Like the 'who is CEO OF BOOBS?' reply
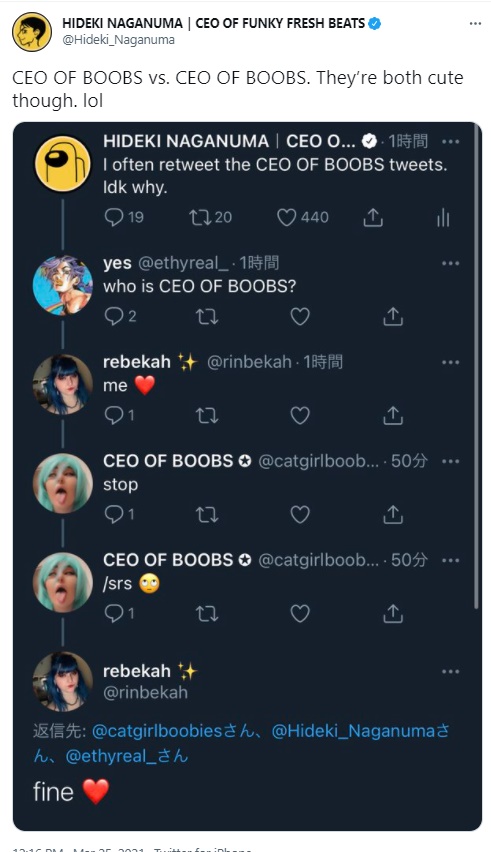The image size is (491, 852). coord(300,316)
